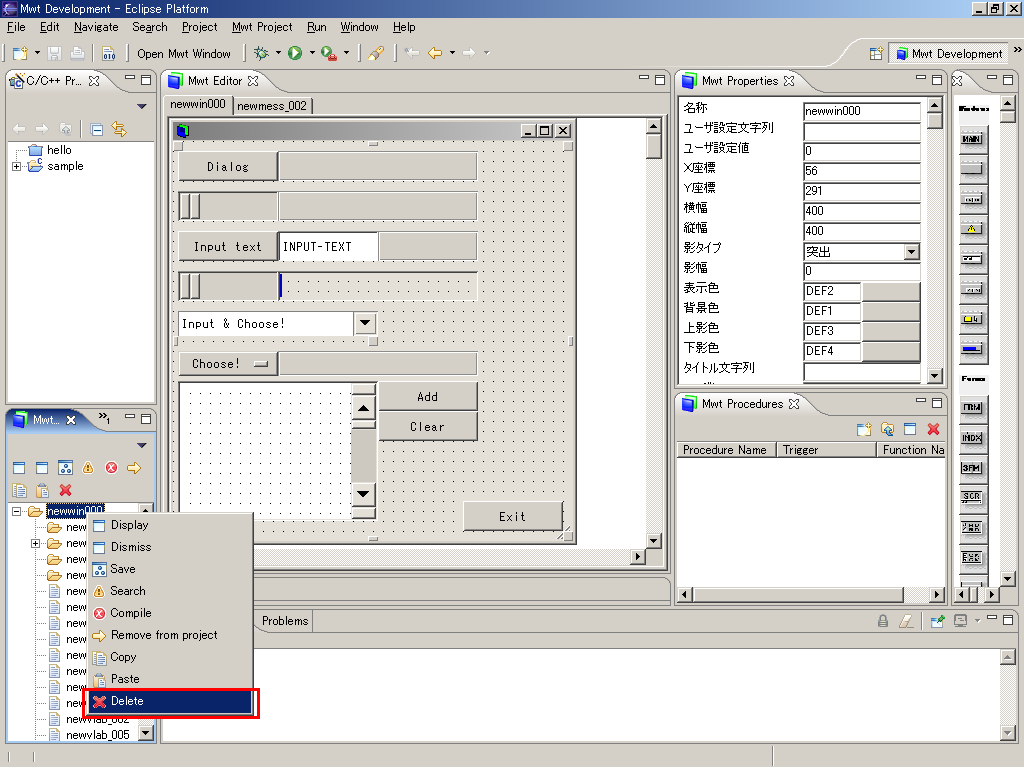Screen dimensions: 1024x768
Task: Switch to the newmess_002 editor tab
Action: [x=272, y=106]
